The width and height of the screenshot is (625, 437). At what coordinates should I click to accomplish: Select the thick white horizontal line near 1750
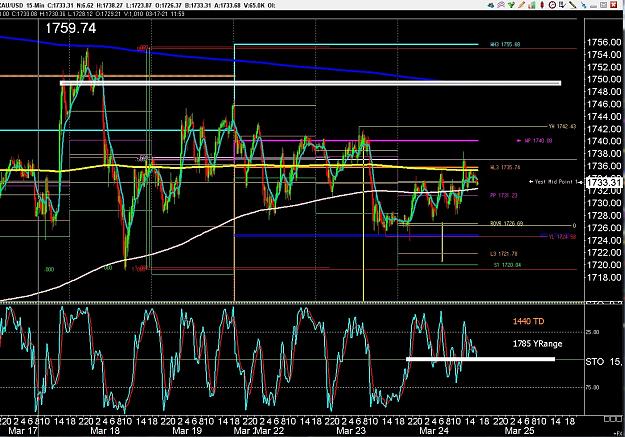(311, 83)
